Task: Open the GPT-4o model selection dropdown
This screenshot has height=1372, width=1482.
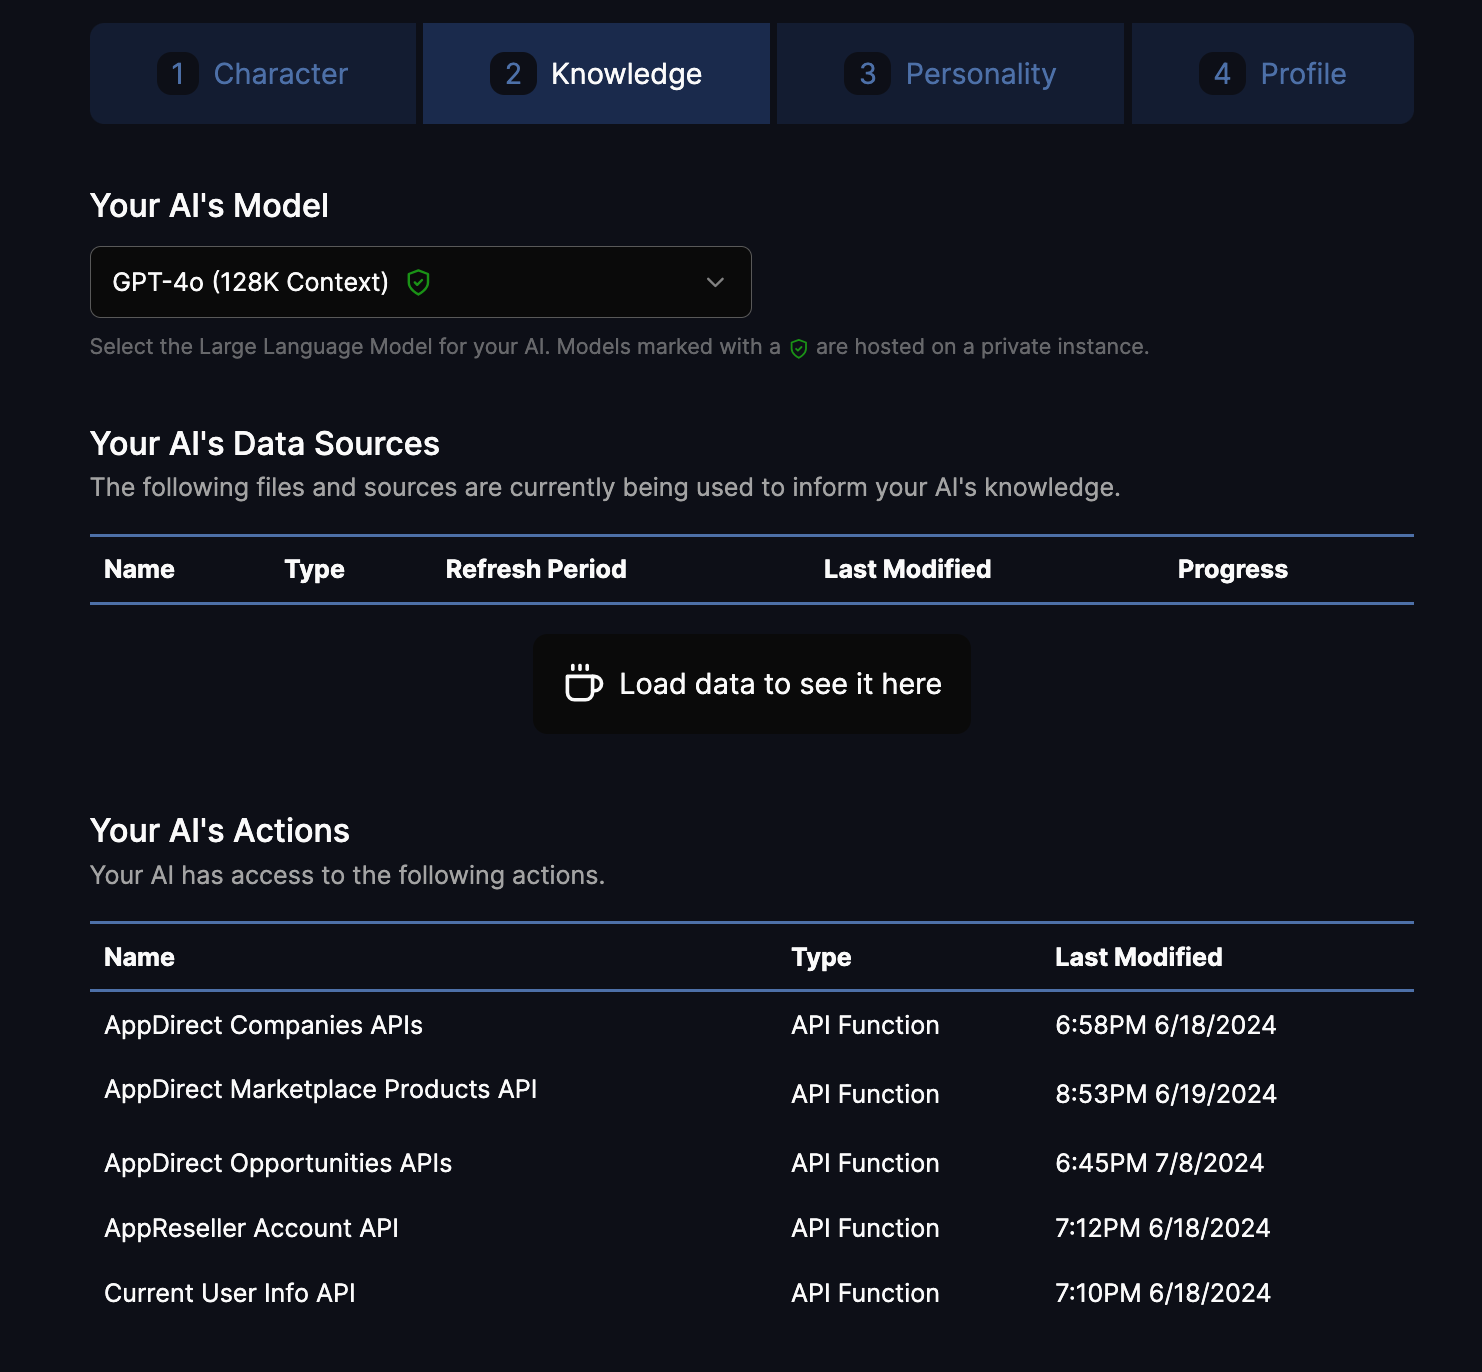Action: (421, 282)
